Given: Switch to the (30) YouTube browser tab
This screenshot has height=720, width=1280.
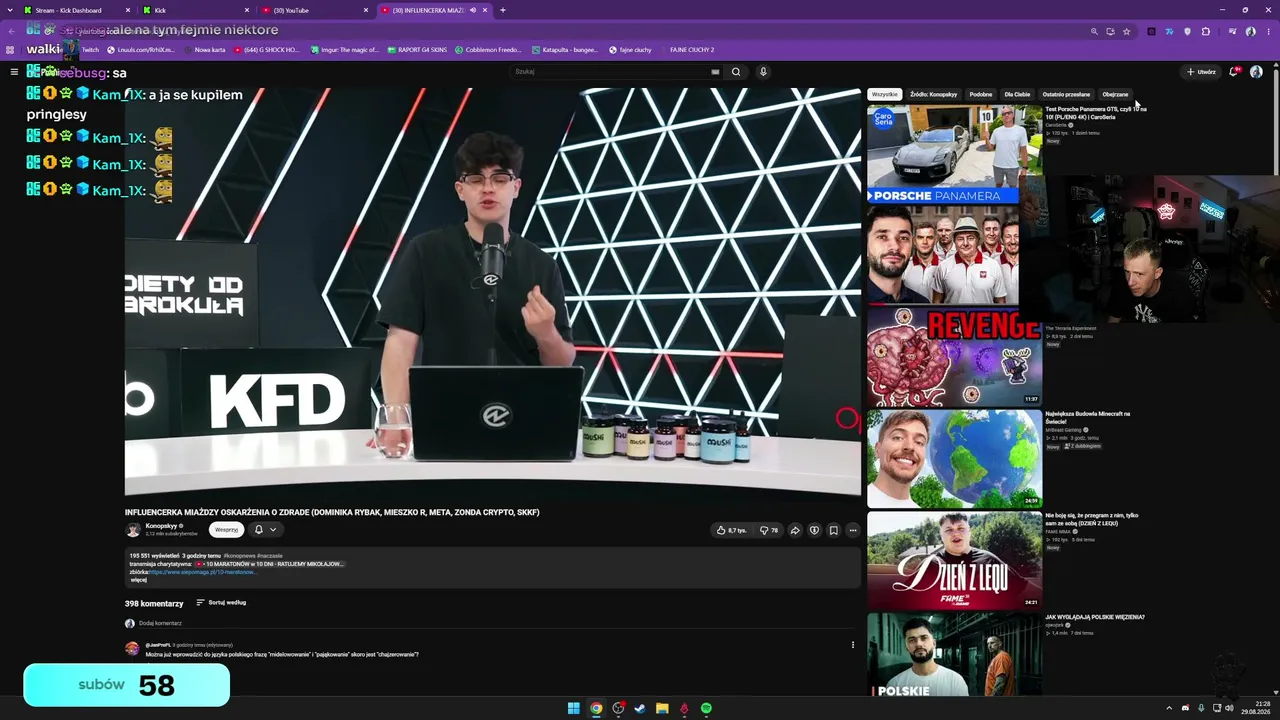Looking at the screenshot, I should (314, 10).
